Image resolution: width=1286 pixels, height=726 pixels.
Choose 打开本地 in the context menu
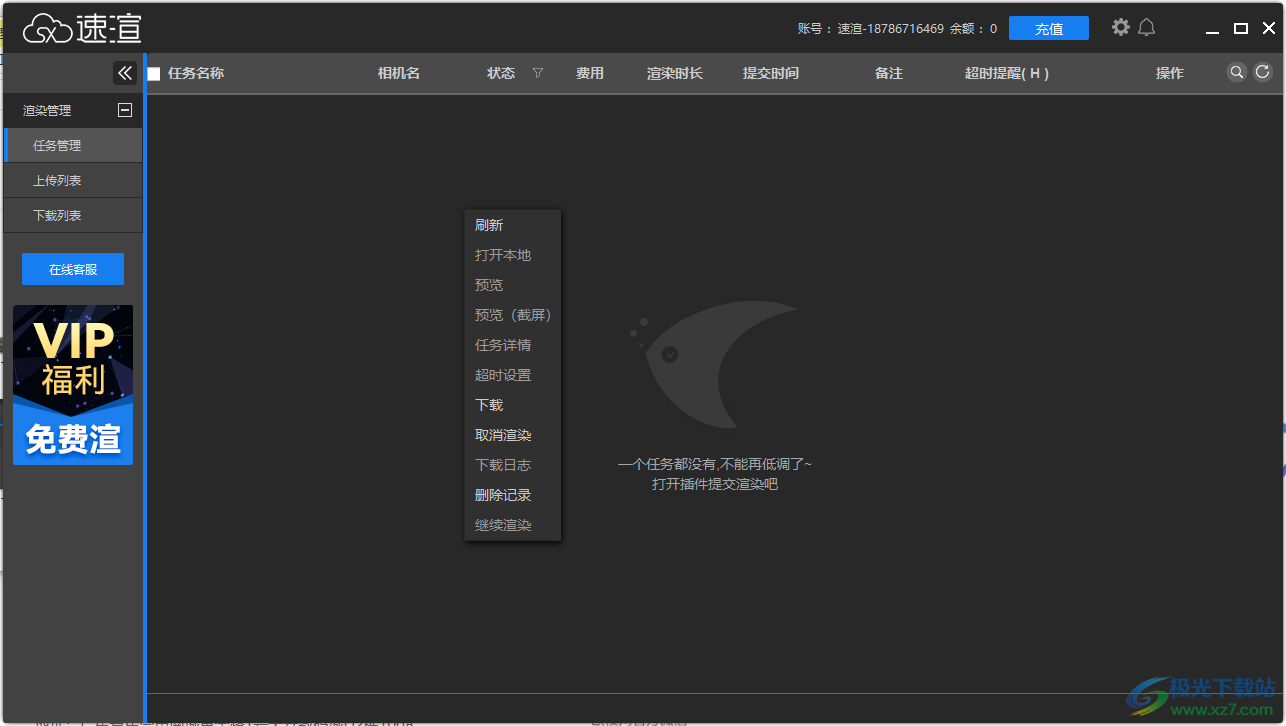(x=513, y=255)
